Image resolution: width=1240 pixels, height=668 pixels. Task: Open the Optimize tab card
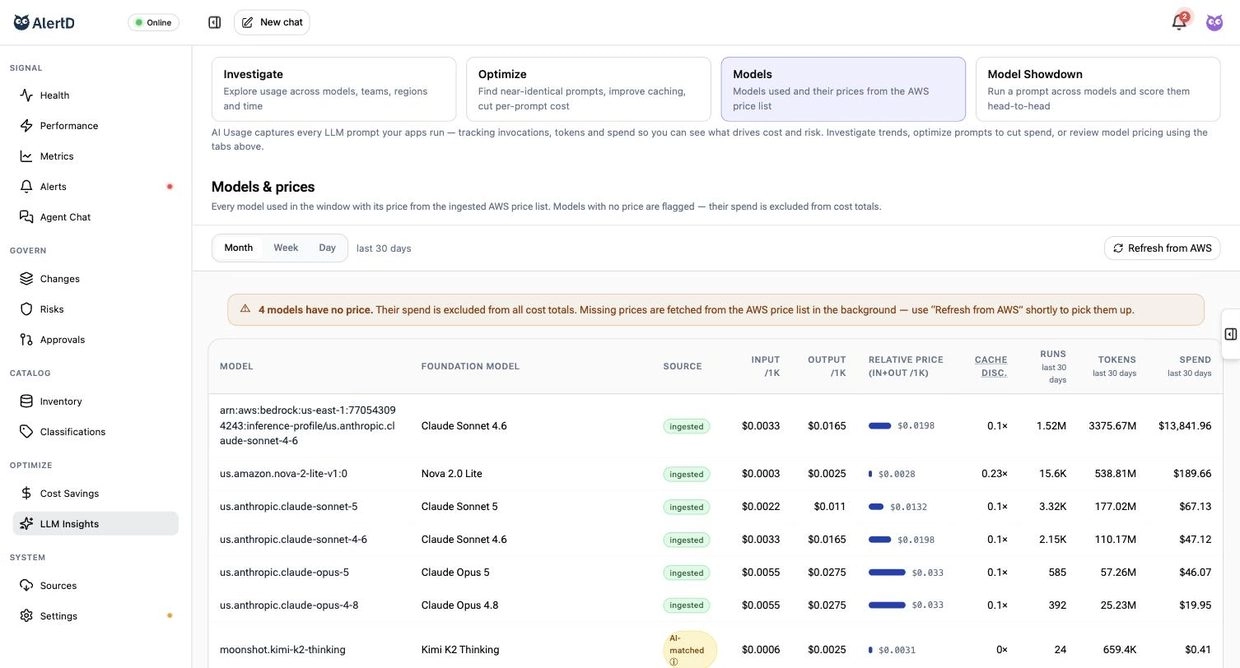[588, 89]
